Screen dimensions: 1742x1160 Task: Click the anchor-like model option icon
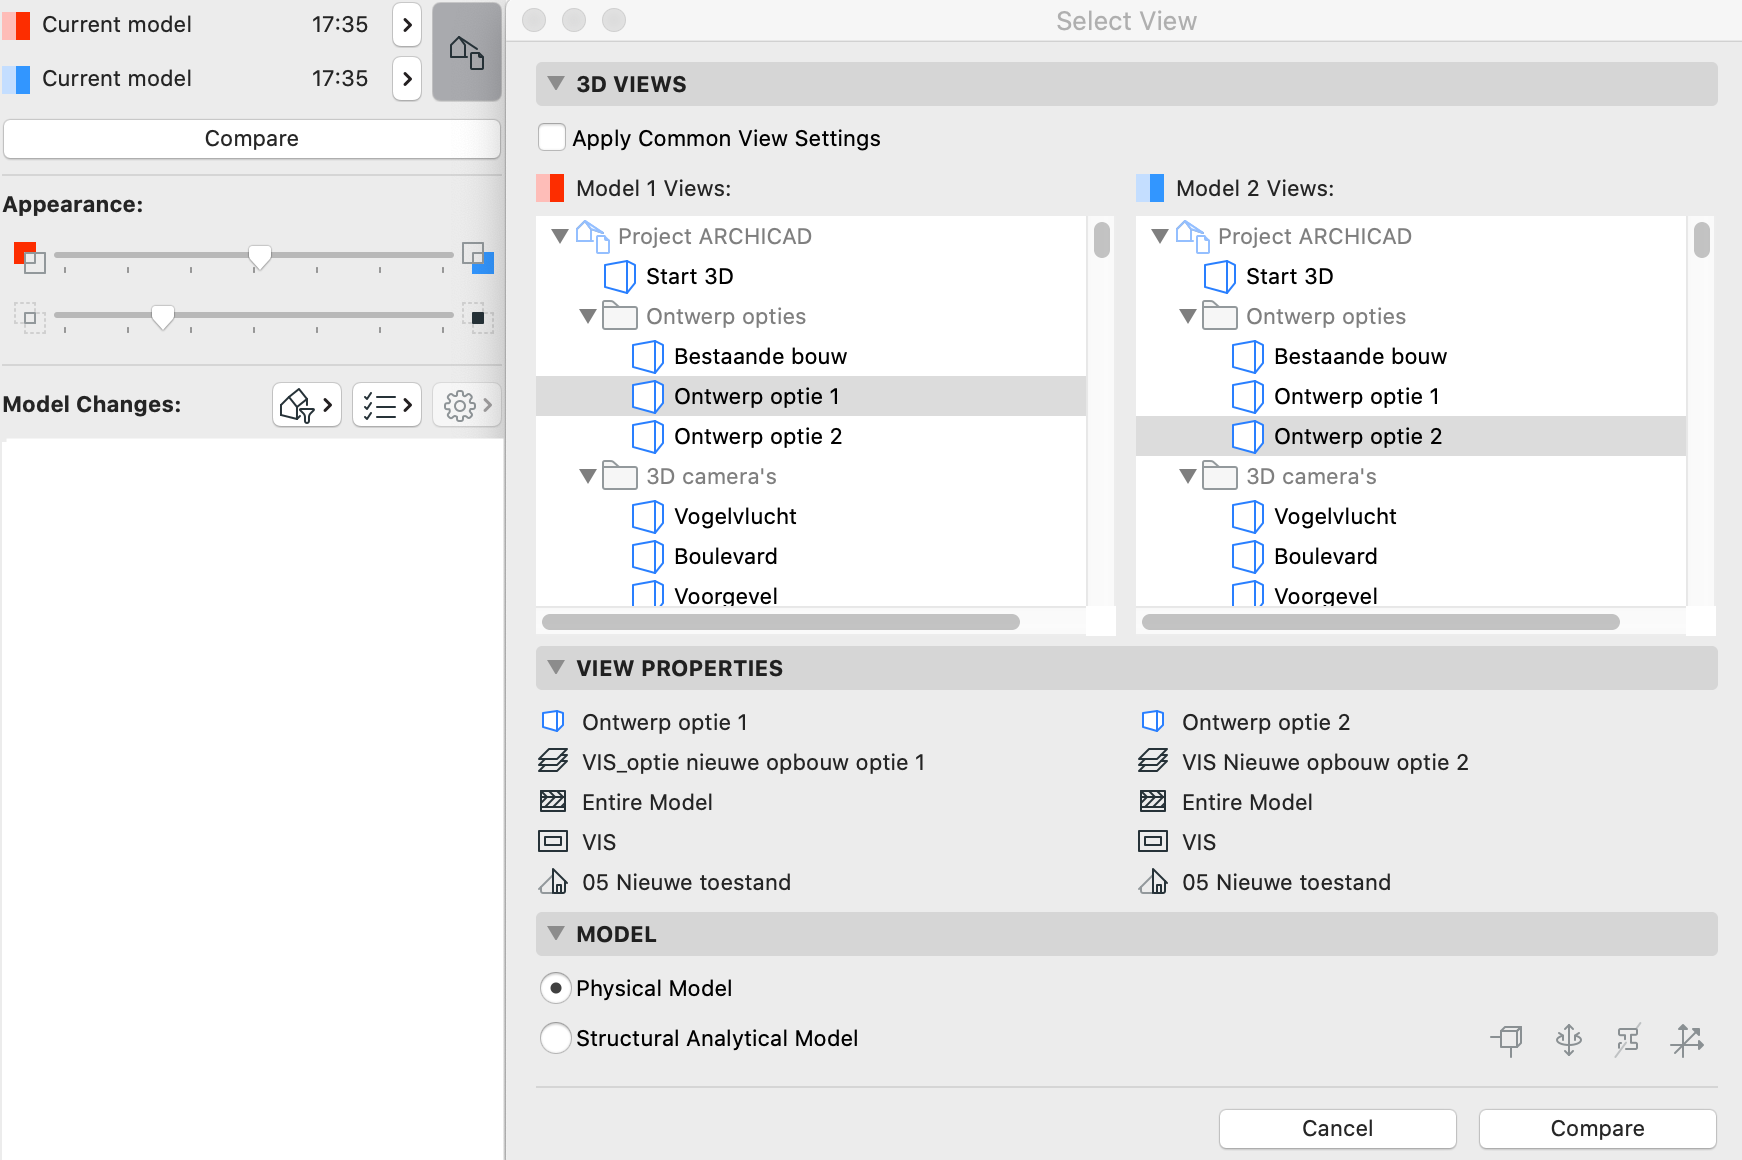(1568, 1040)
